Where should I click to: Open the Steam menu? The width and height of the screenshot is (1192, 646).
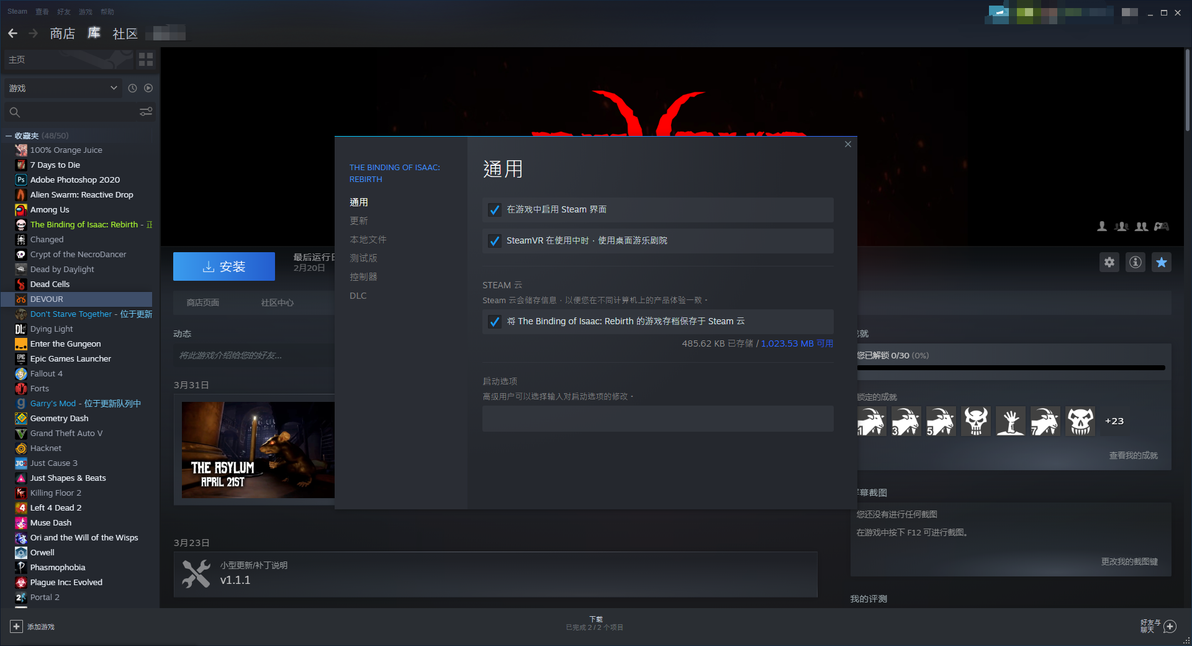point(17,11)
